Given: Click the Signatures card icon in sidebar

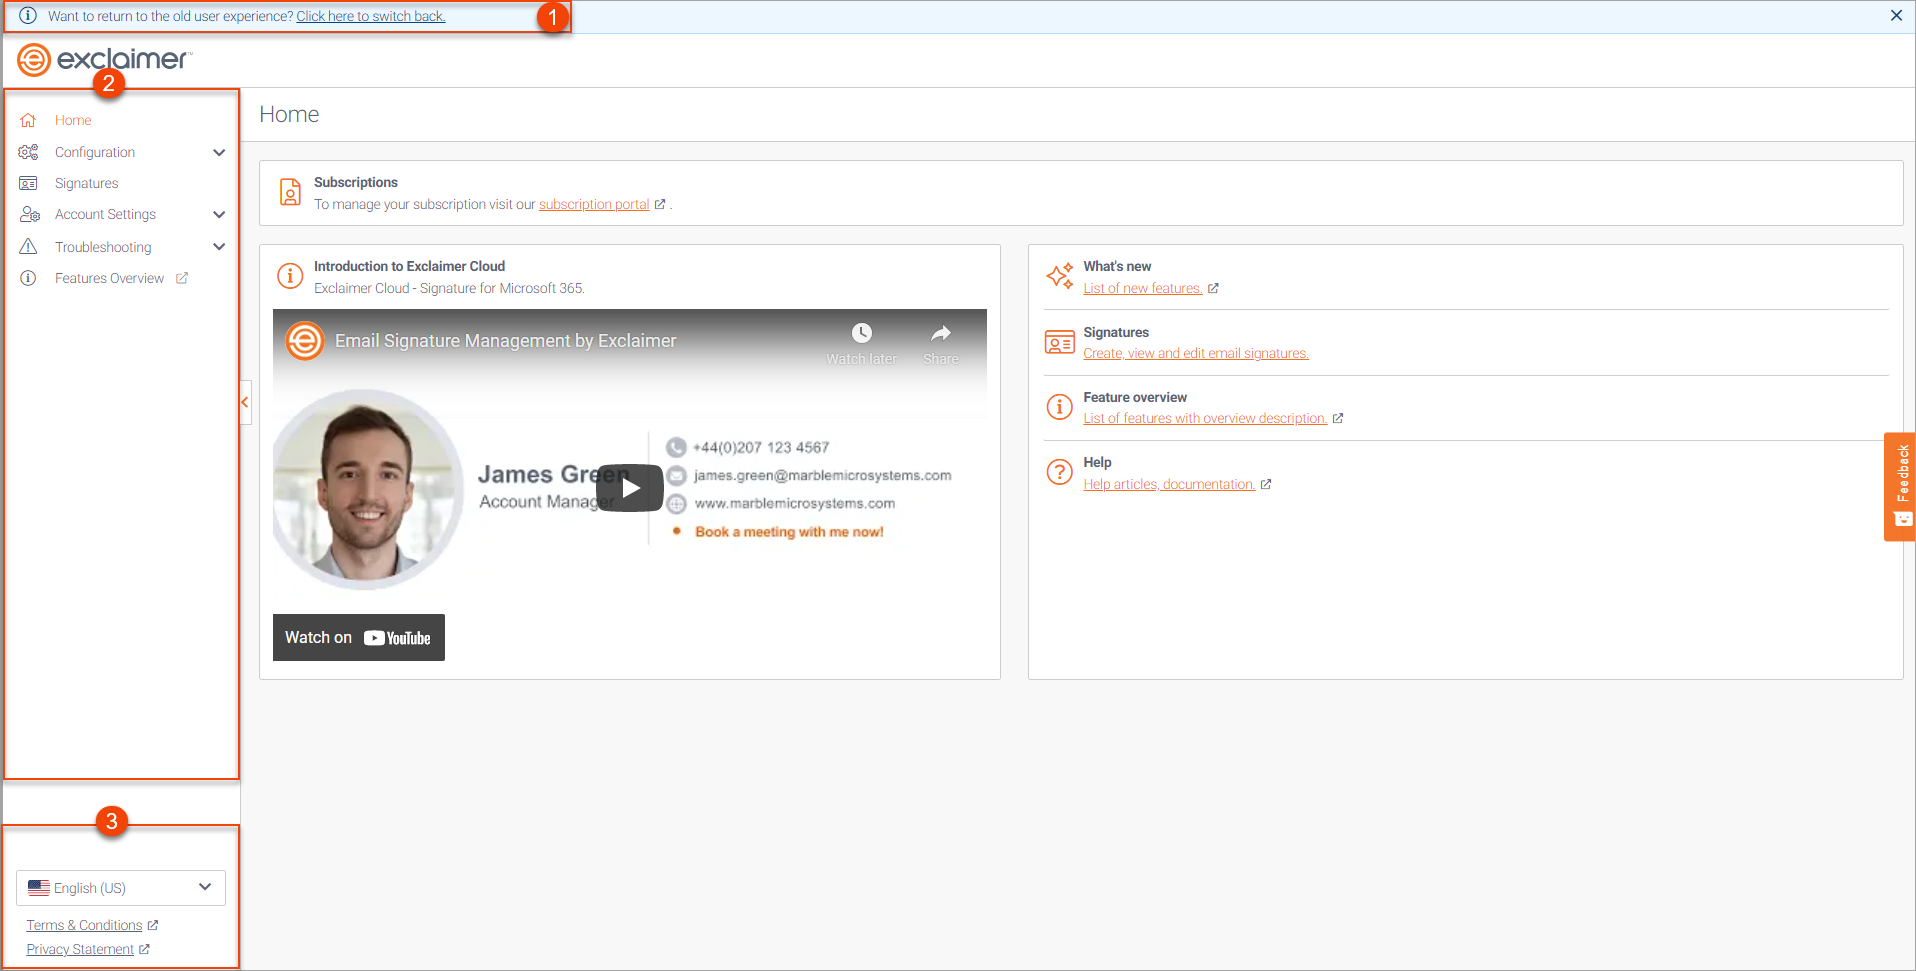Looking at the screenshot, I should click(28, 183).
